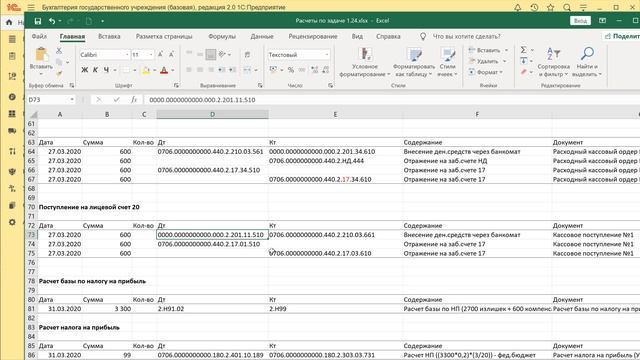Increase decimal places button
Image resolution: width=640 pixels, height=360 pixels.
[314, 70]
